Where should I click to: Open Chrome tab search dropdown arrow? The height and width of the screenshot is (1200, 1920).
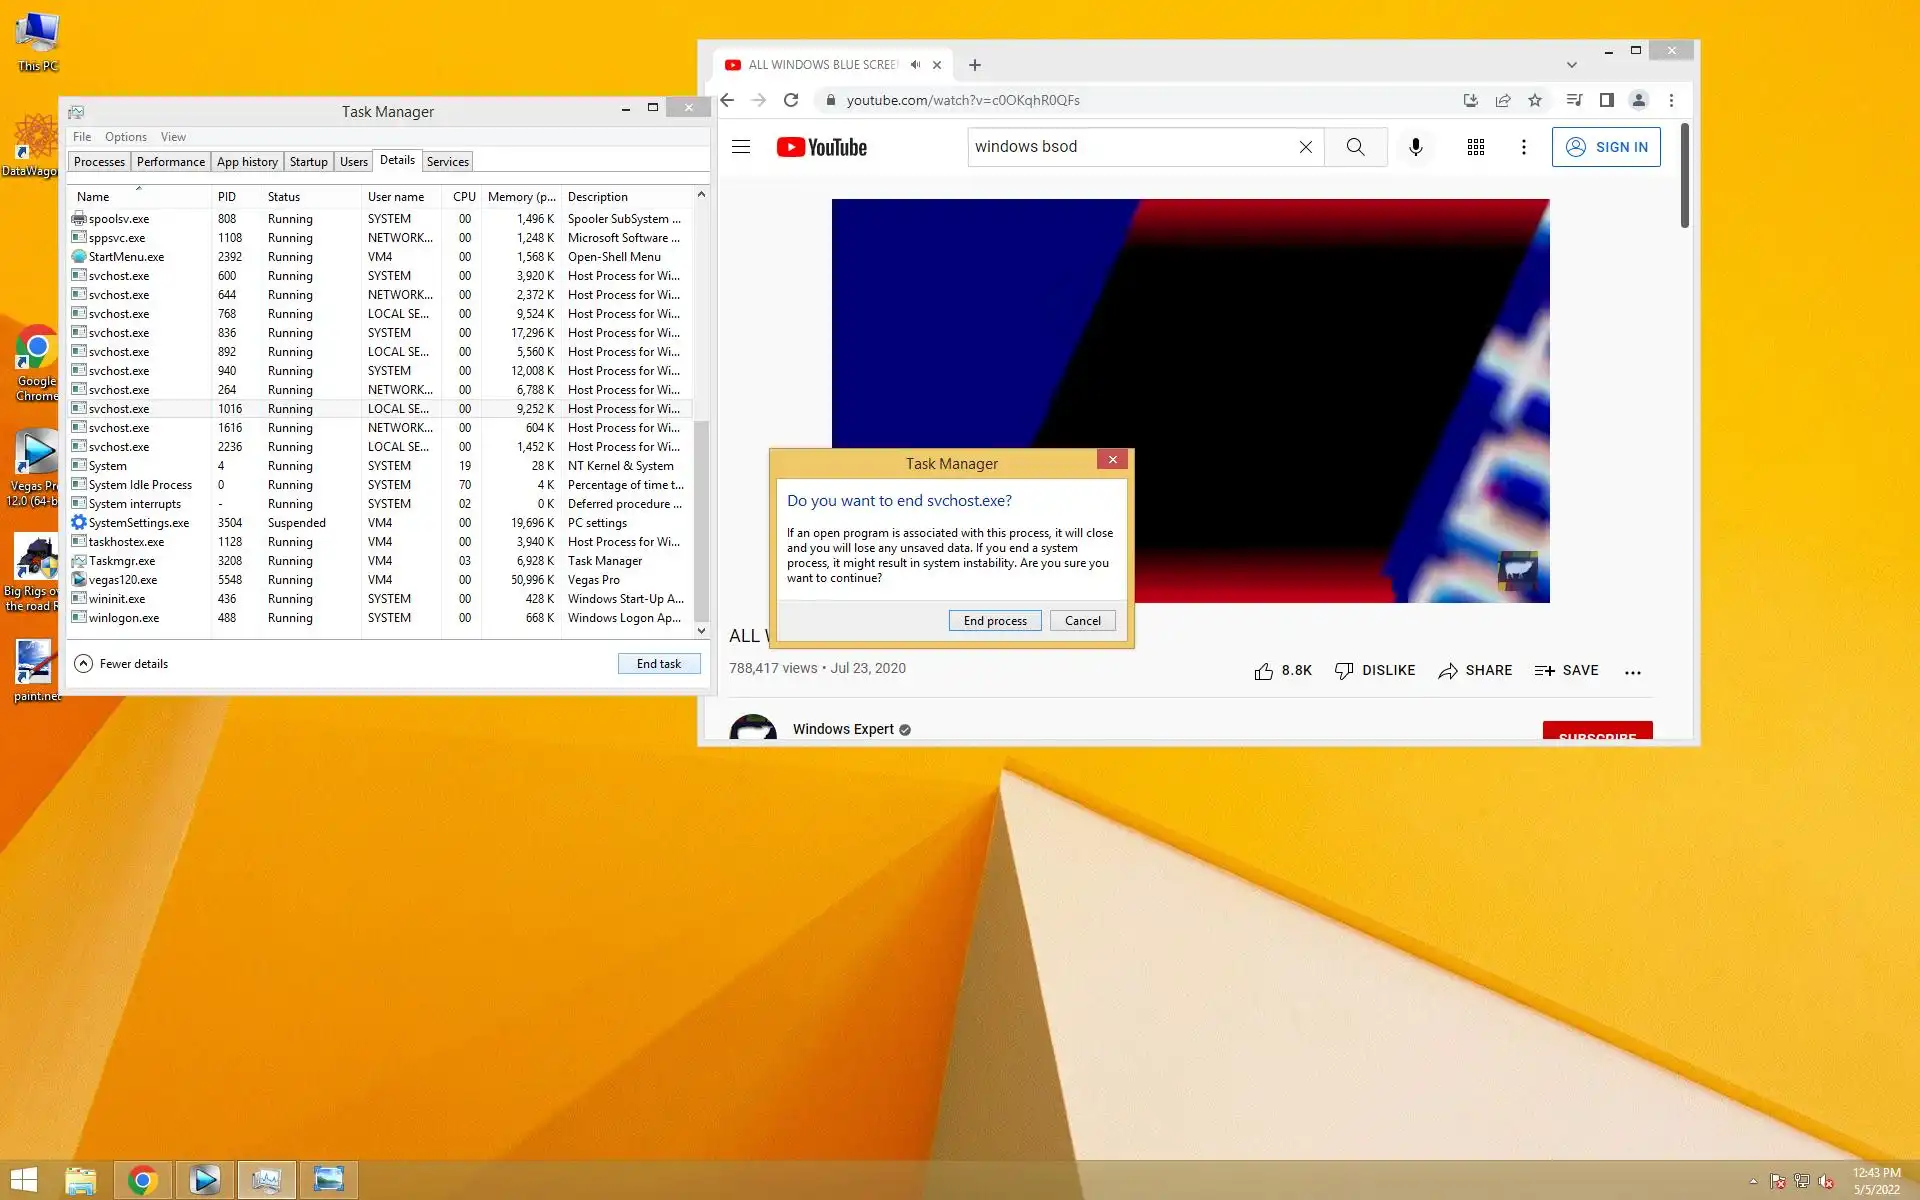pos(1571,65)
